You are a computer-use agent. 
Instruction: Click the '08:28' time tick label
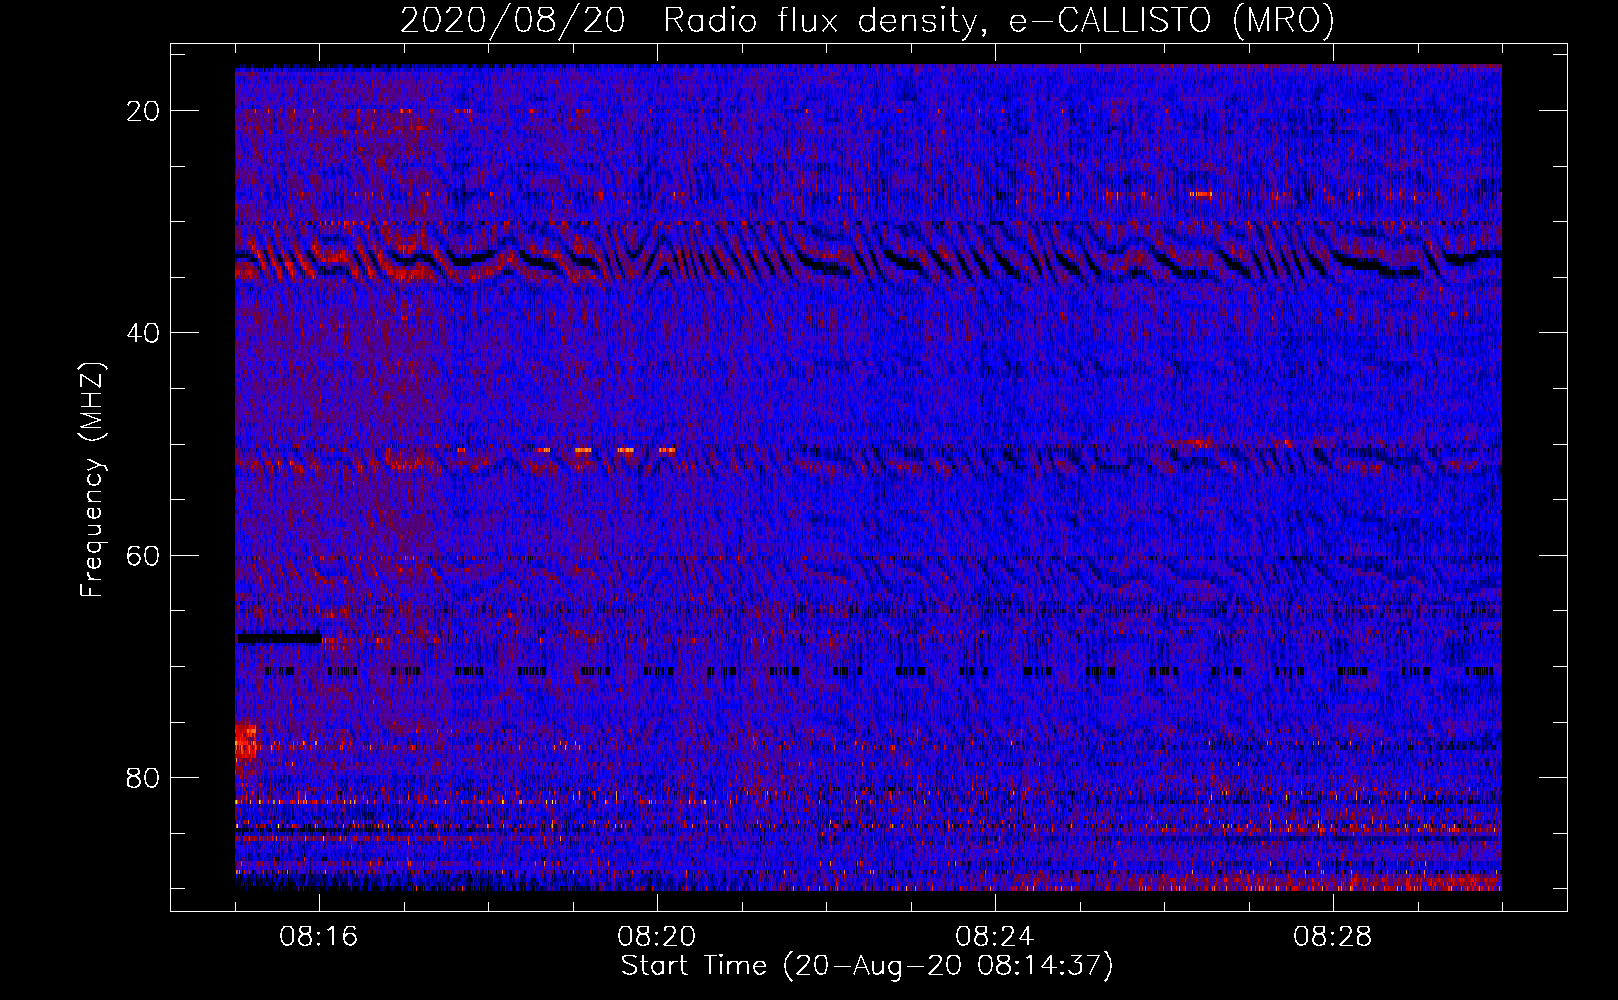click(1333, 937)
